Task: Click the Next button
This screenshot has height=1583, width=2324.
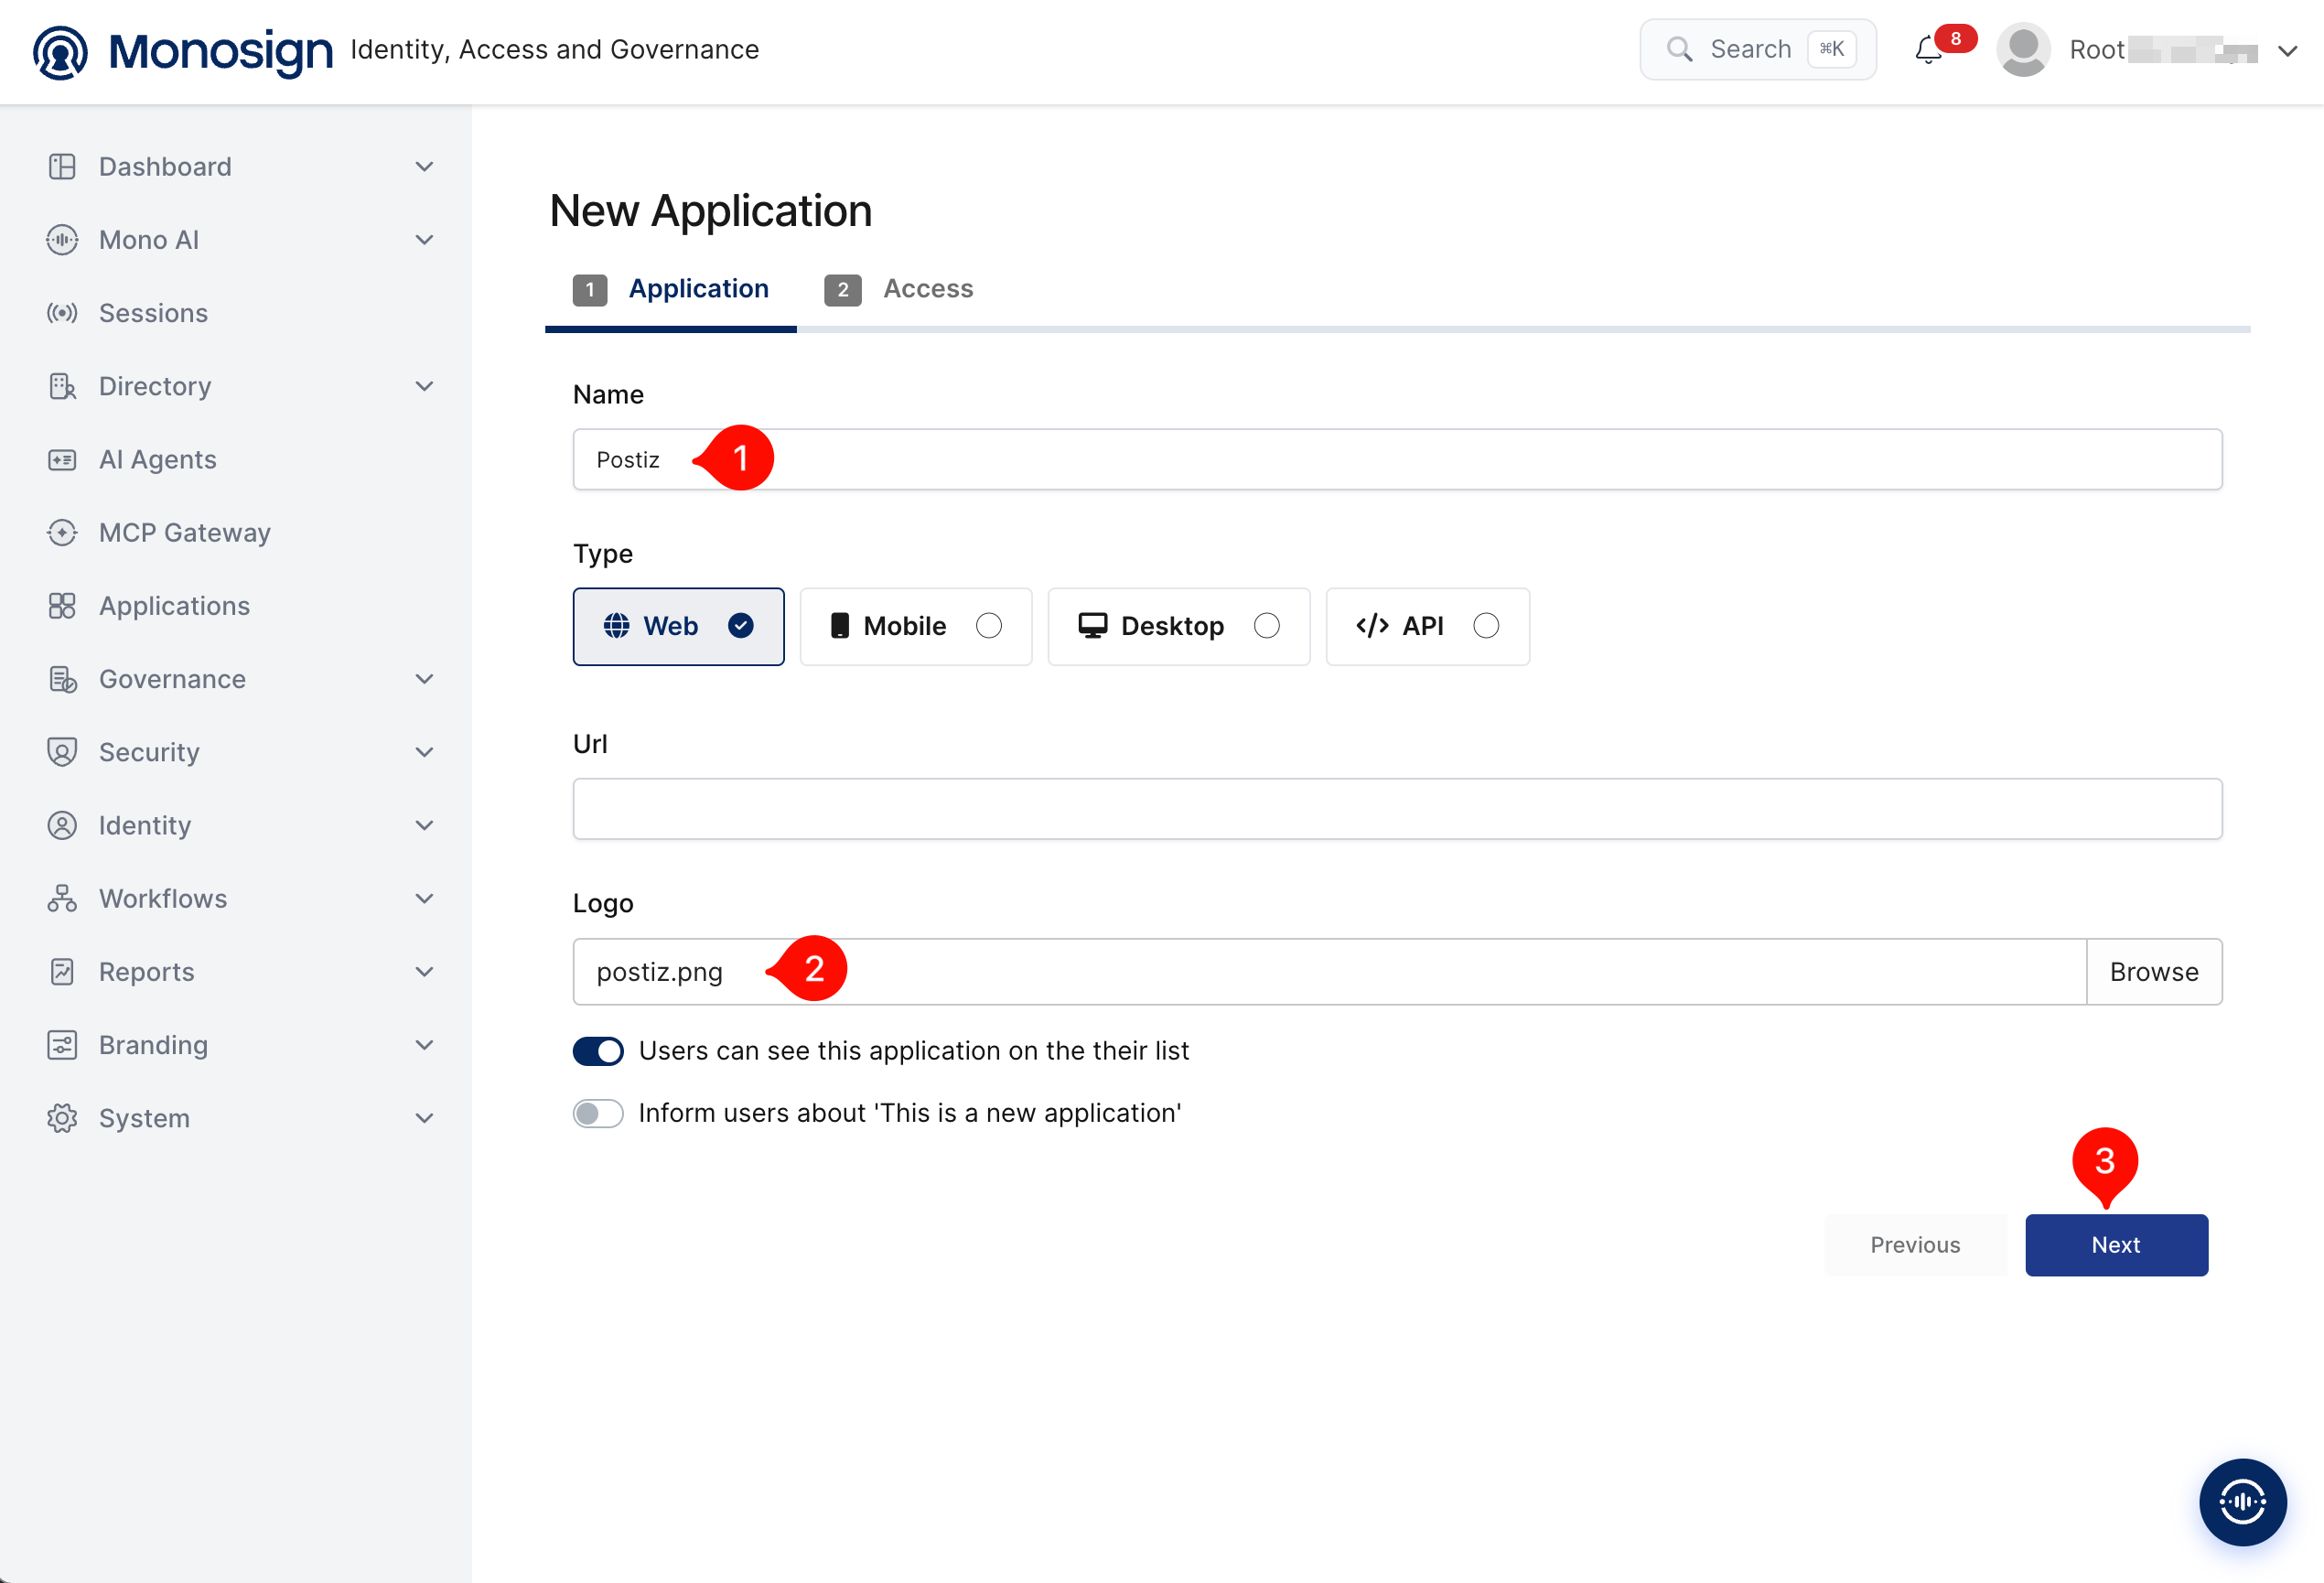Action: [x=2116, y=1245]
